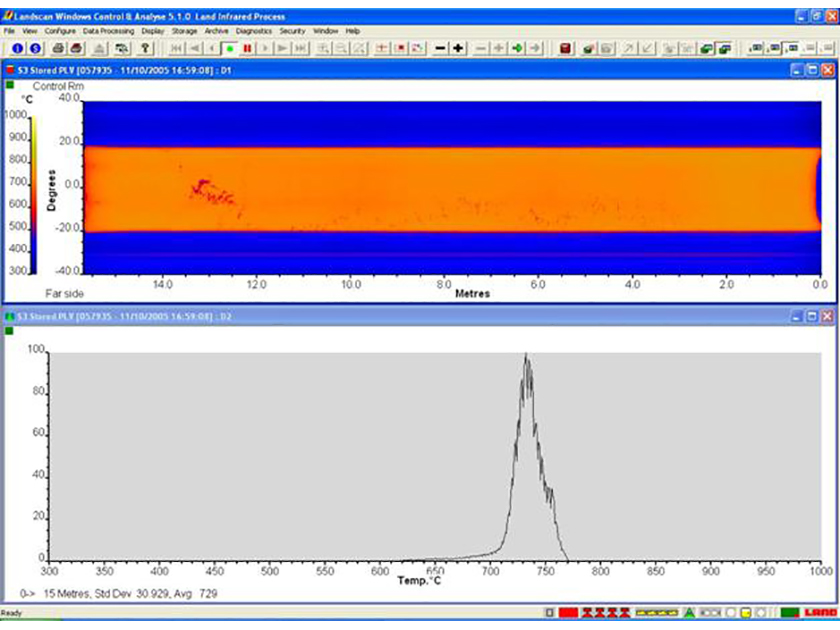Viewport: 840px width, 630px height.
Task: Toggle the green square in thermal image window
Action: [x=10, y=87]
